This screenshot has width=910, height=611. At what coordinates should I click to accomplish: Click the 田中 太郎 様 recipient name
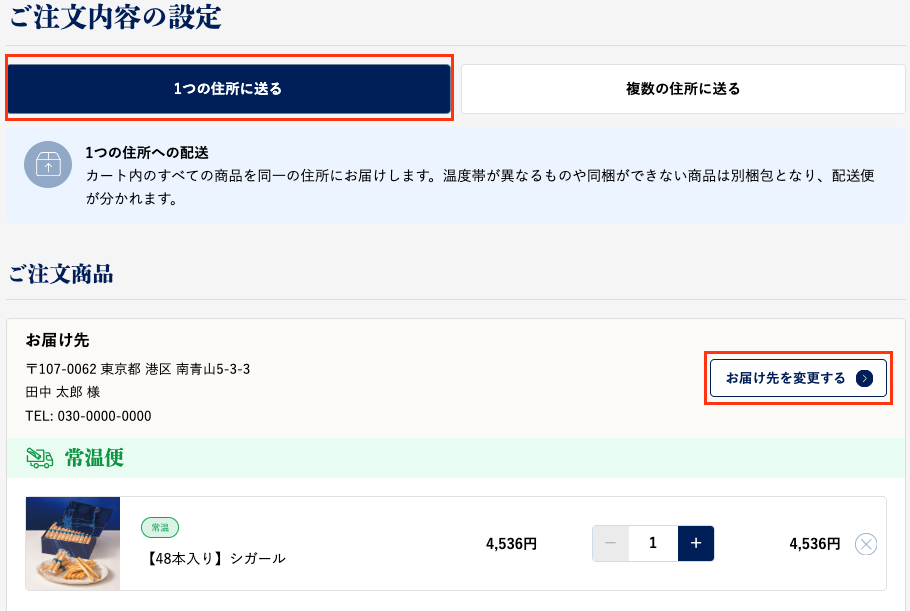63,392
